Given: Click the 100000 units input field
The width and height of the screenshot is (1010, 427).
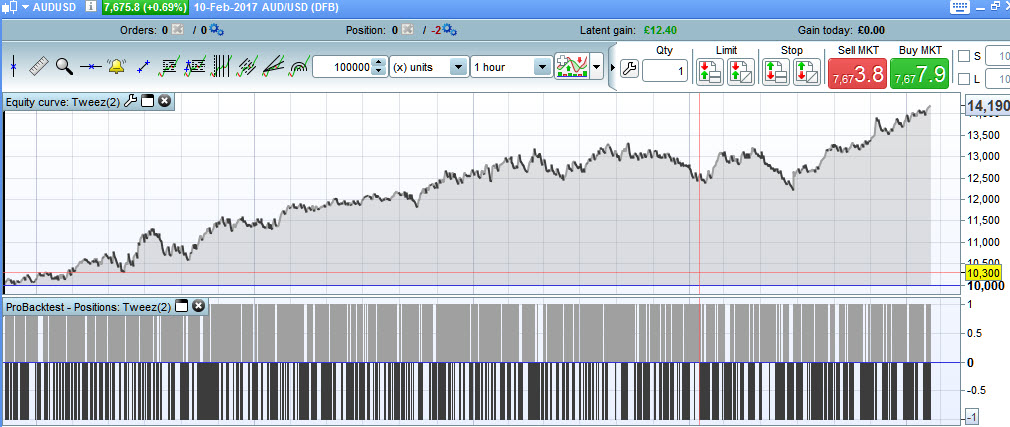Looking at the screenshot, I should coord(343,67).
